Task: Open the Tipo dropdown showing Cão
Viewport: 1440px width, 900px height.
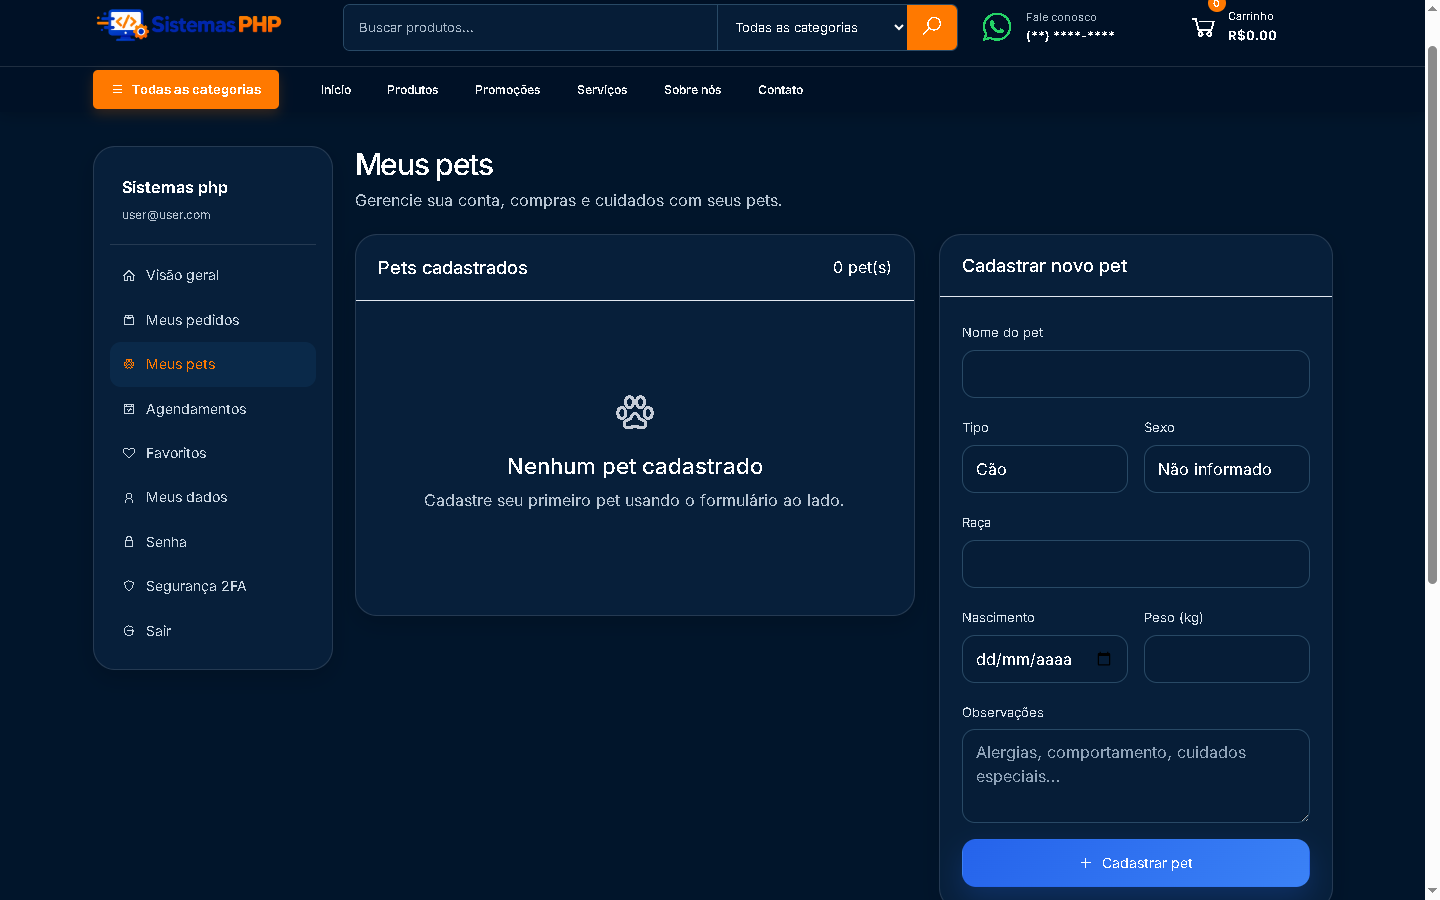Action: pos(1045,469)
